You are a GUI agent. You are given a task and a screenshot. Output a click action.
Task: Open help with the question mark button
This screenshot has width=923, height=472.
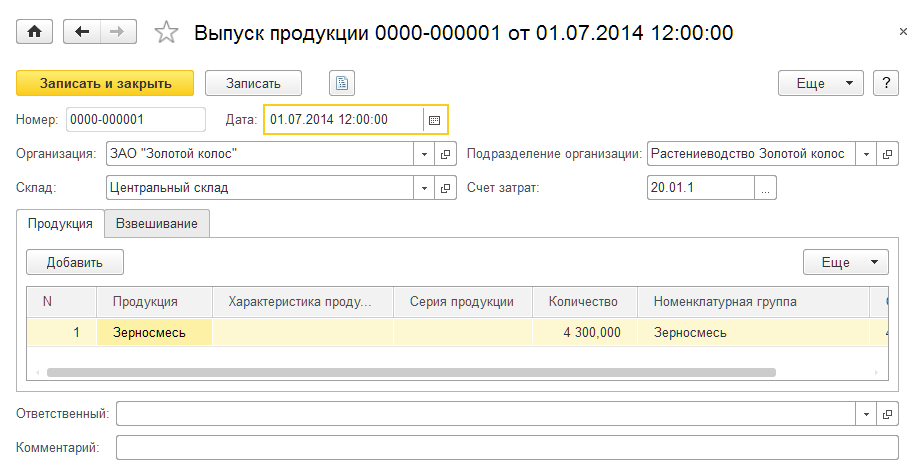tap(886, 83)
